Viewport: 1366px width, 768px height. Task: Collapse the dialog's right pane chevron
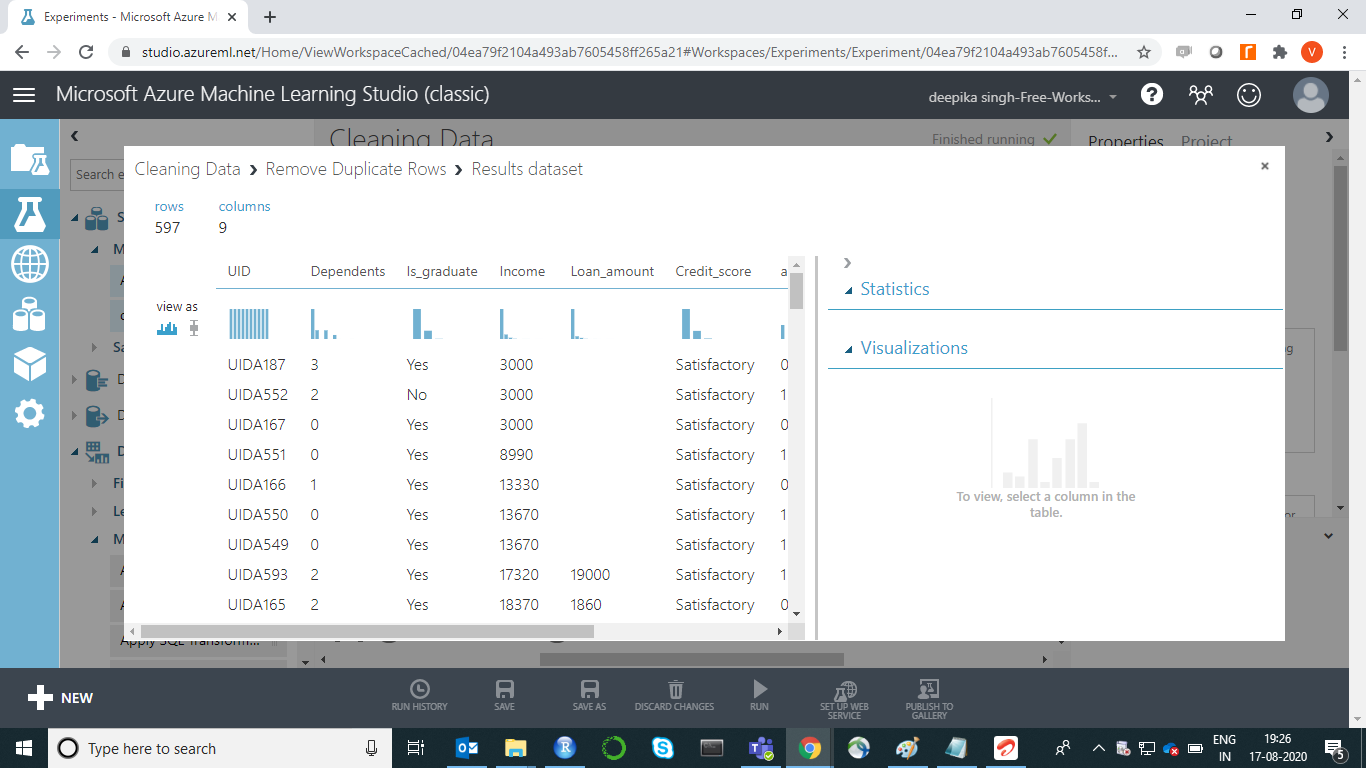(x=847, y=263)
